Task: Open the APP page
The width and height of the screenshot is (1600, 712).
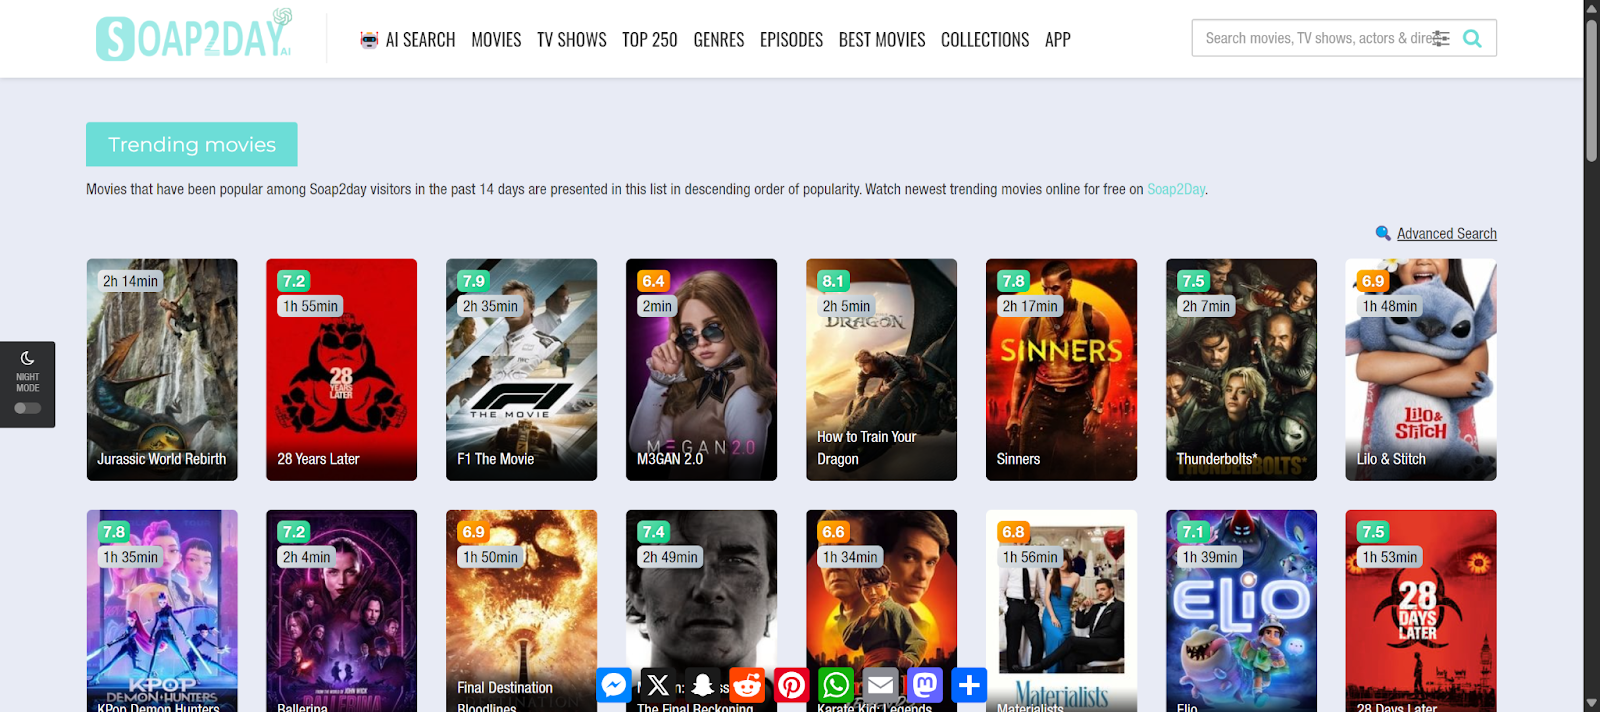Action: 1058,40
